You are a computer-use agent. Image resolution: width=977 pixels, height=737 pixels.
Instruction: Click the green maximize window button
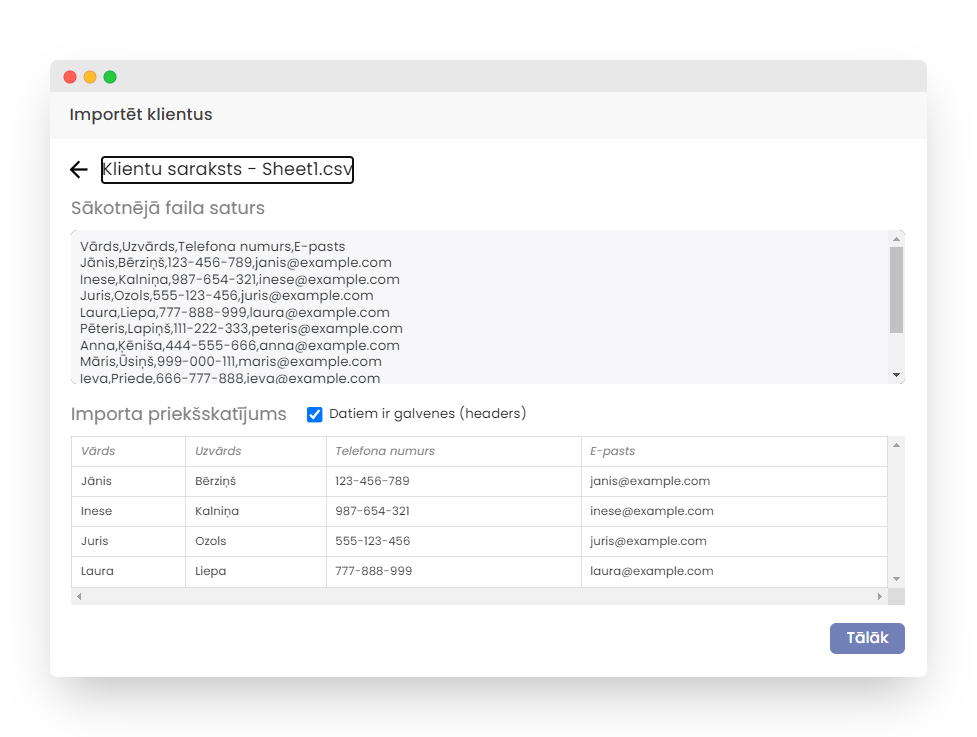tap(110, 77)
